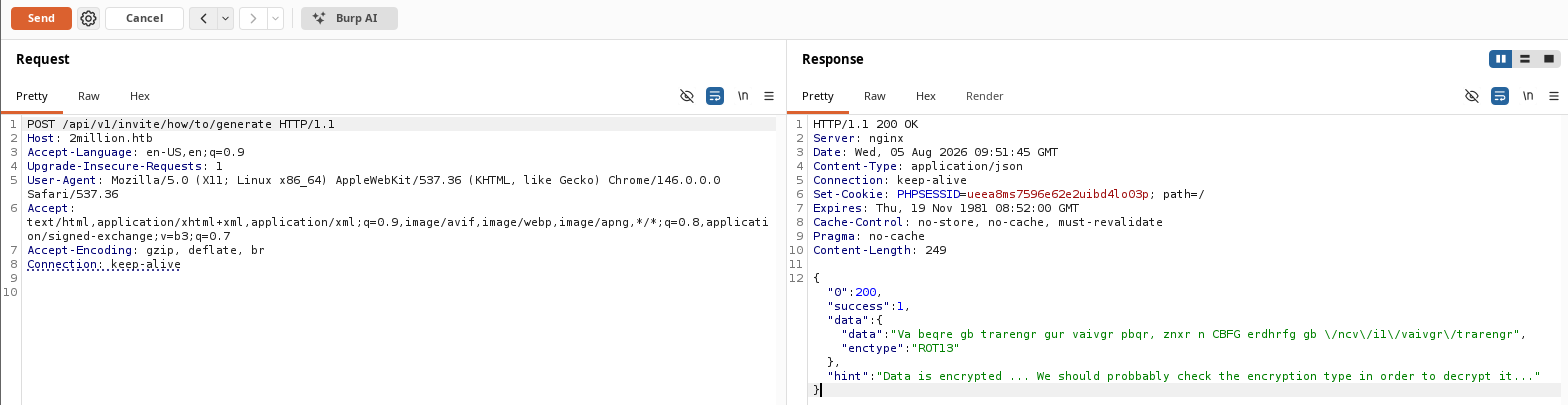Toggle line wrap icon in Response panel
Image resolution: width=1568 pixels, height=405 pixels.
pos(1500,96)
